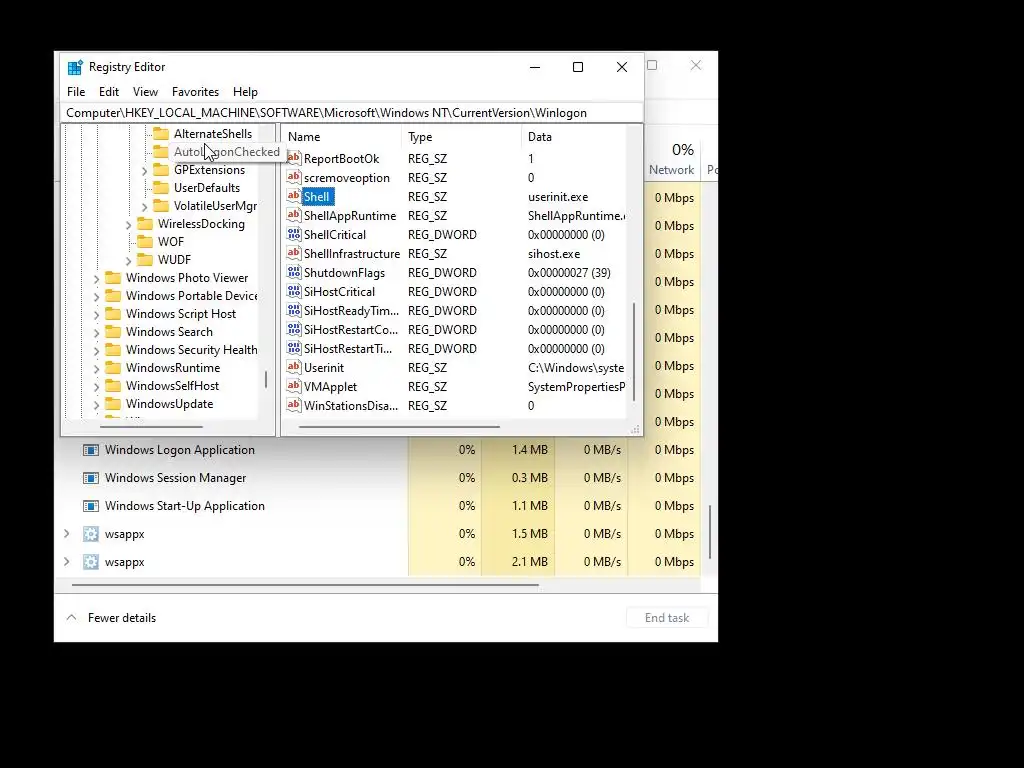Click the VMApplet string value icon
Image resolution: width=1024 pixels, height=768 pixels.
[294, 385]
